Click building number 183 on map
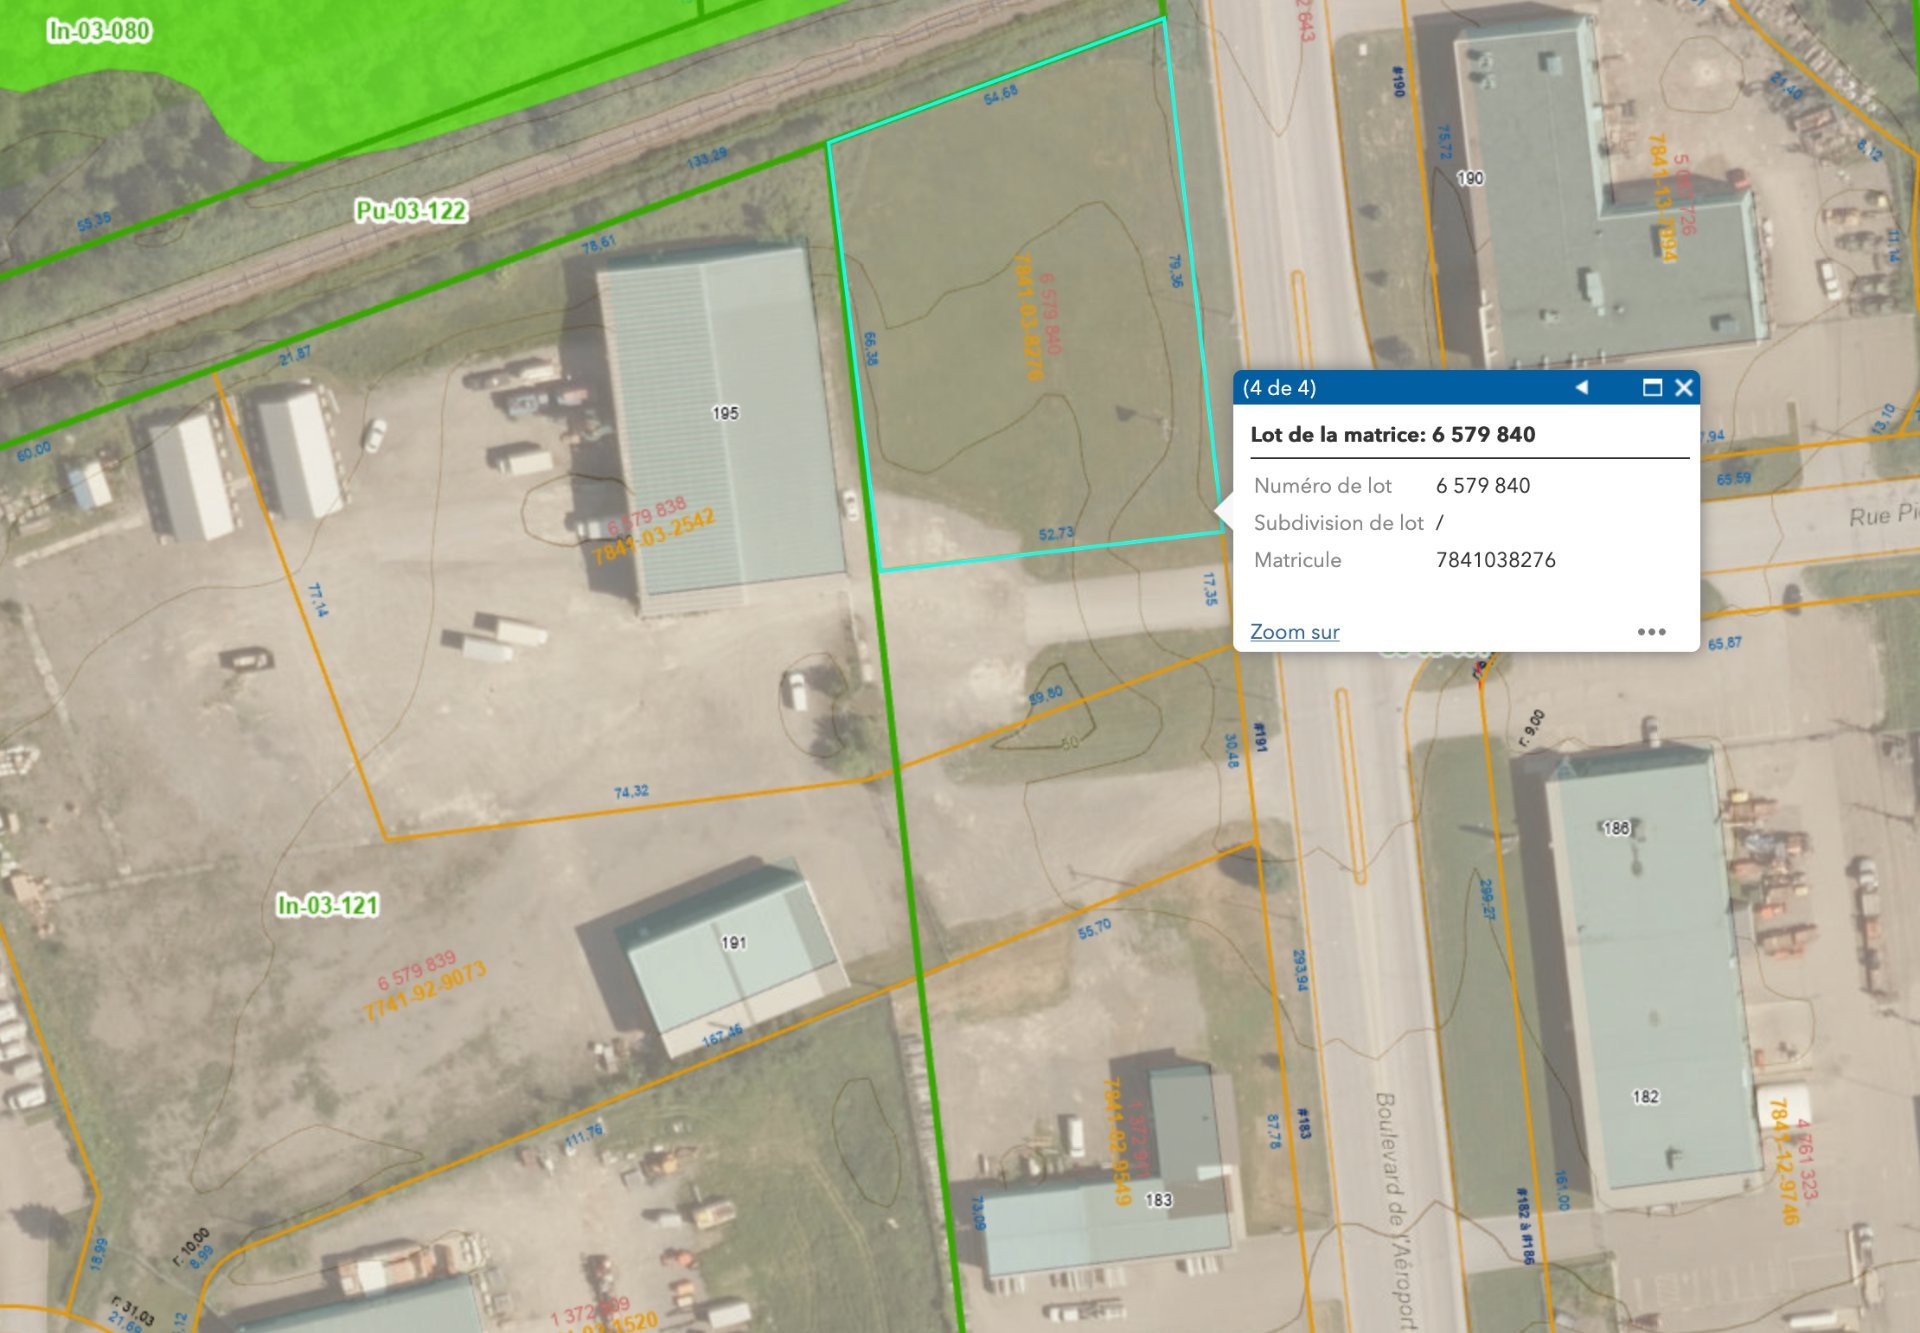The width and height of the screenshot is (1920, 1333). [1158, 1200]
